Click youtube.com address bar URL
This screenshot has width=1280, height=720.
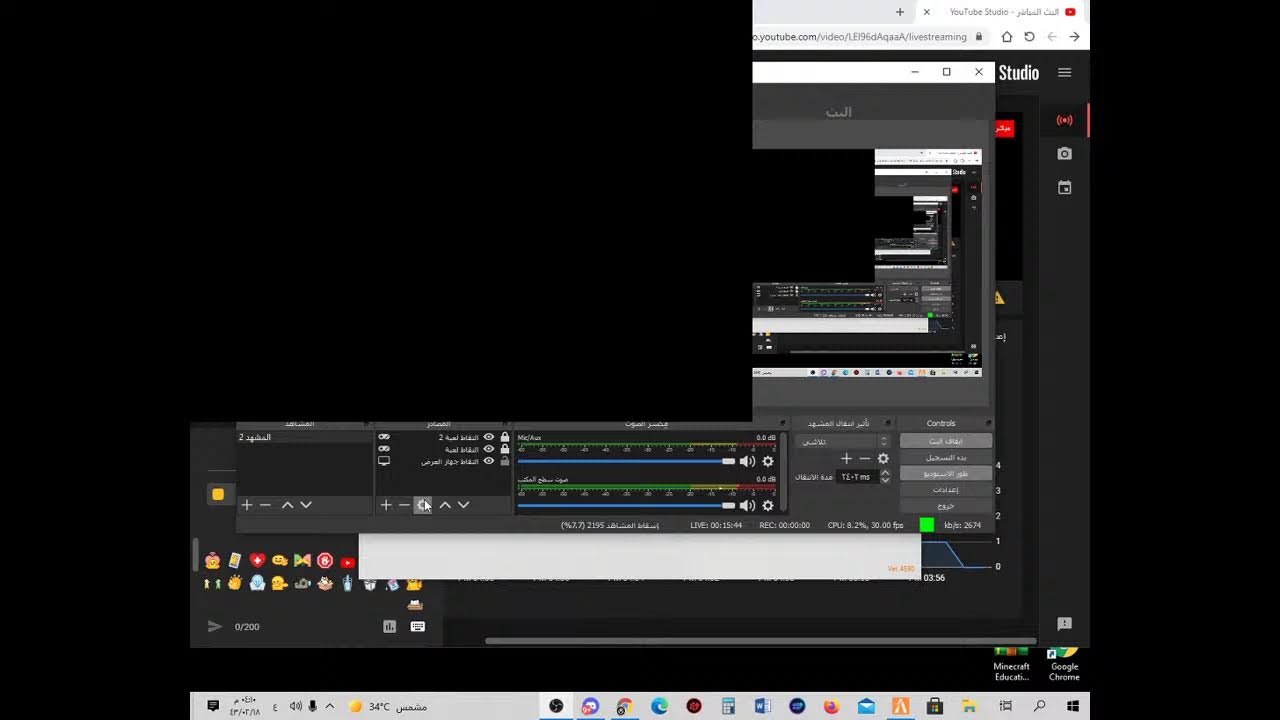(860, 37)
